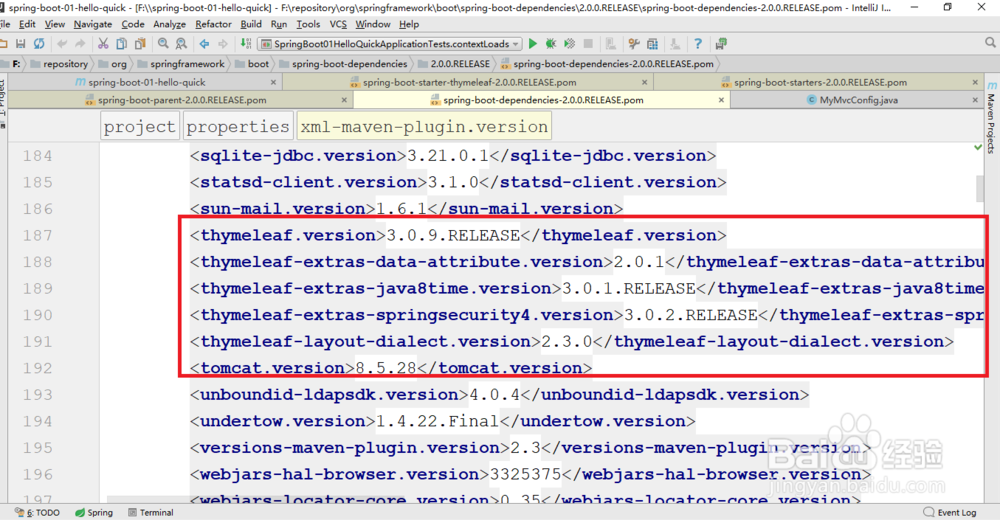Open the View menu
Image resolution: width=1000 pixels, height=520 pixels.
(54, 24)
